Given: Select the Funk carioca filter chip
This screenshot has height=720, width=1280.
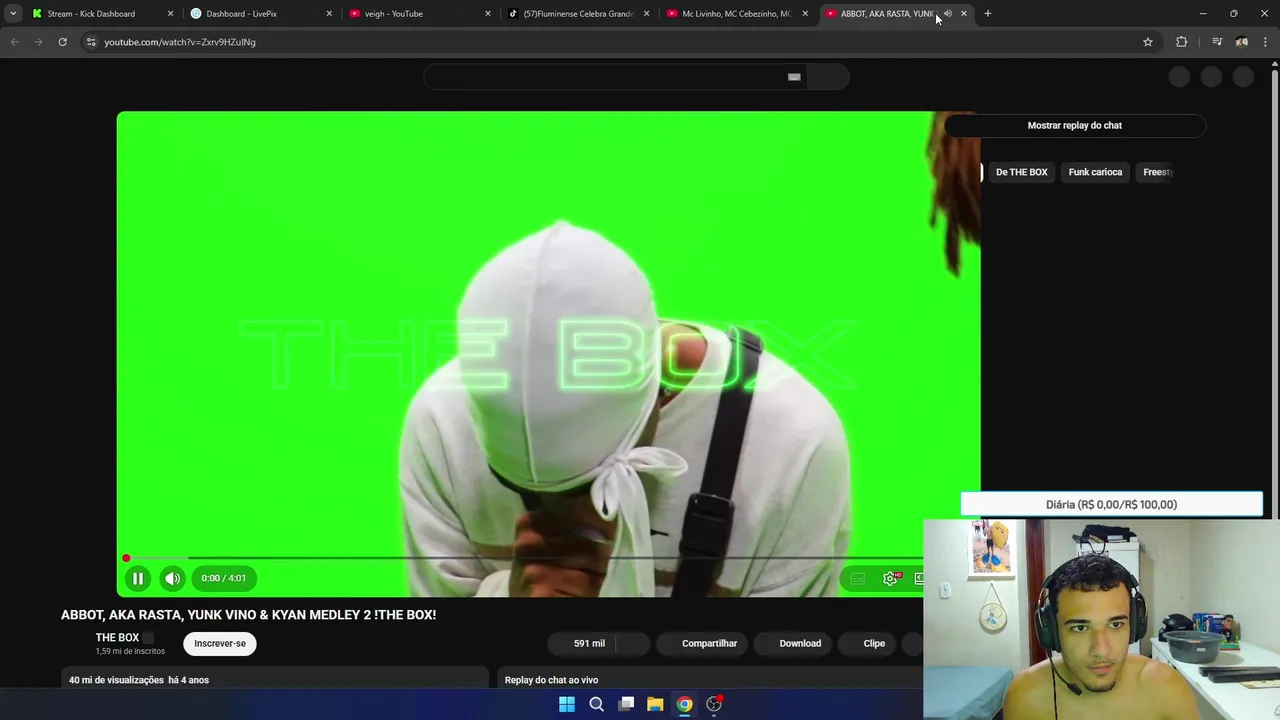Looking at the screenshot, I should coord(1095,172).
